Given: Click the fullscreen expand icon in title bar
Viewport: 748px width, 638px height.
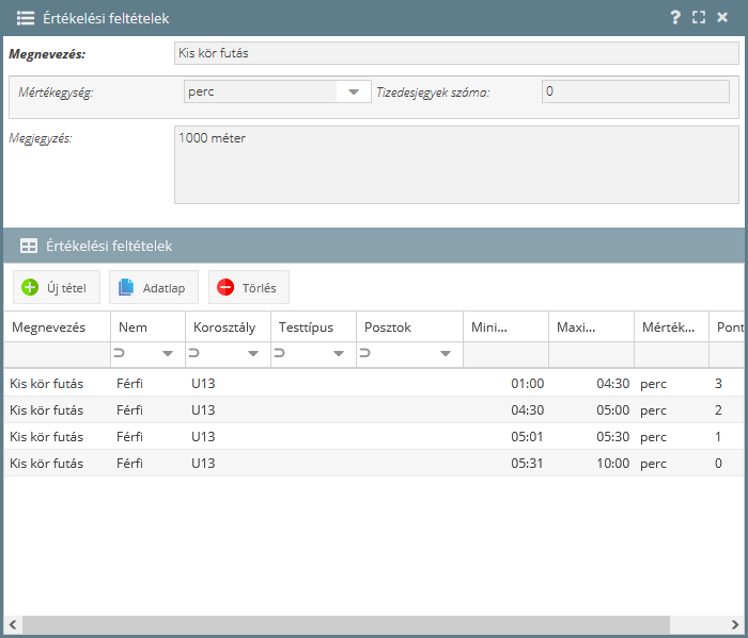Looking at the screenshot, I should (698, 17).
